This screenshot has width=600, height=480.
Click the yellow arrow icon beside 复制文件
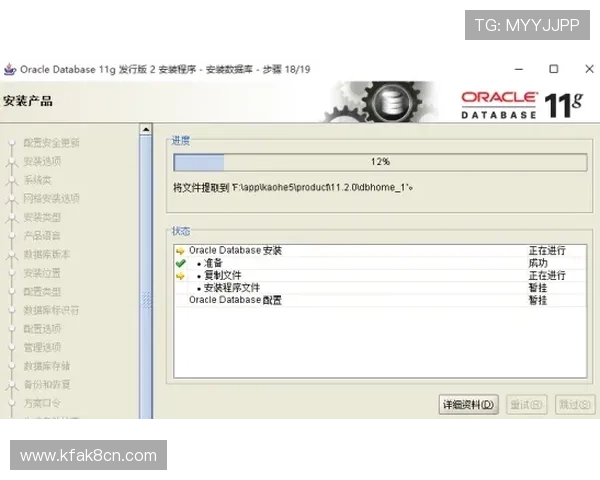tap(180, 276)
